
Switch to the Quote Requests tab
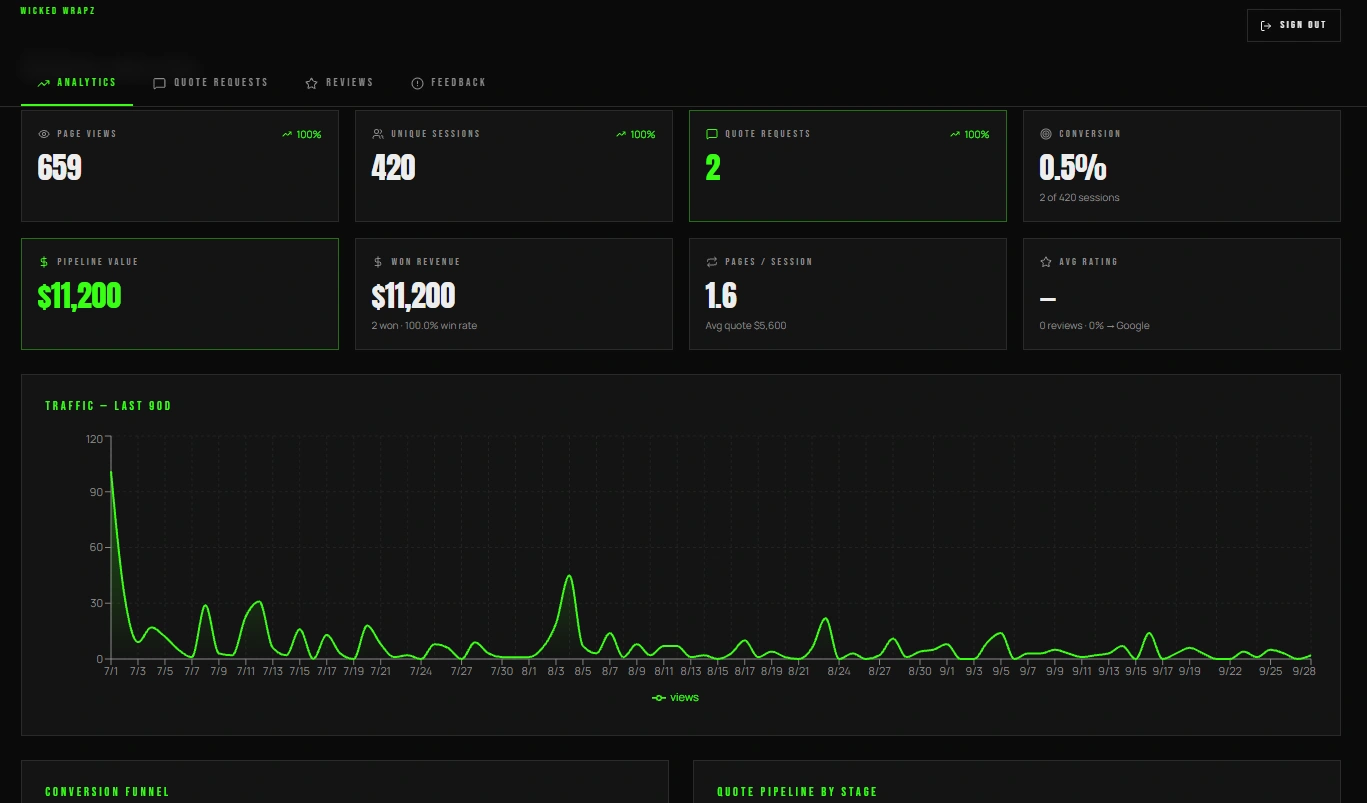tap(211, 83)
